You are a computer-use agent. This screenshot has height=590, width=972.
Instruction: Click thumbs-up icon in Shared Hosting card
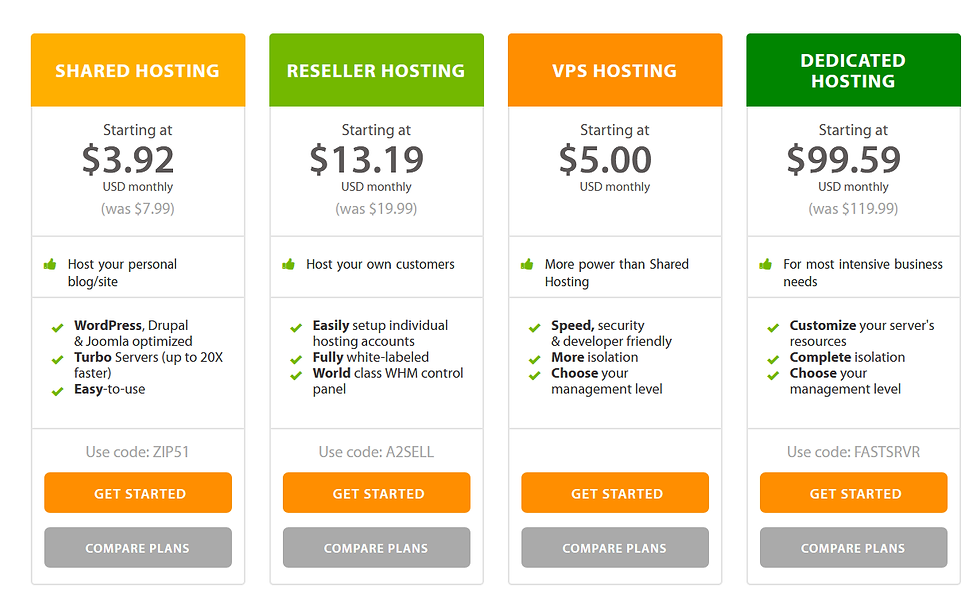(x=50, y=265)
